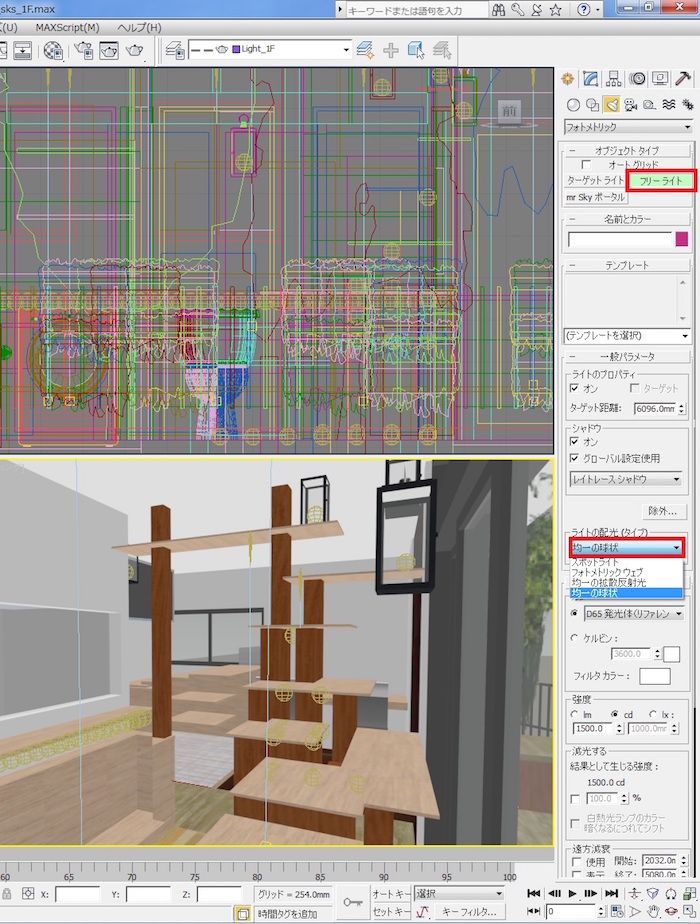700x924 pixels.
Task: Open the Modify command panel tab
Action: point(590,79)
